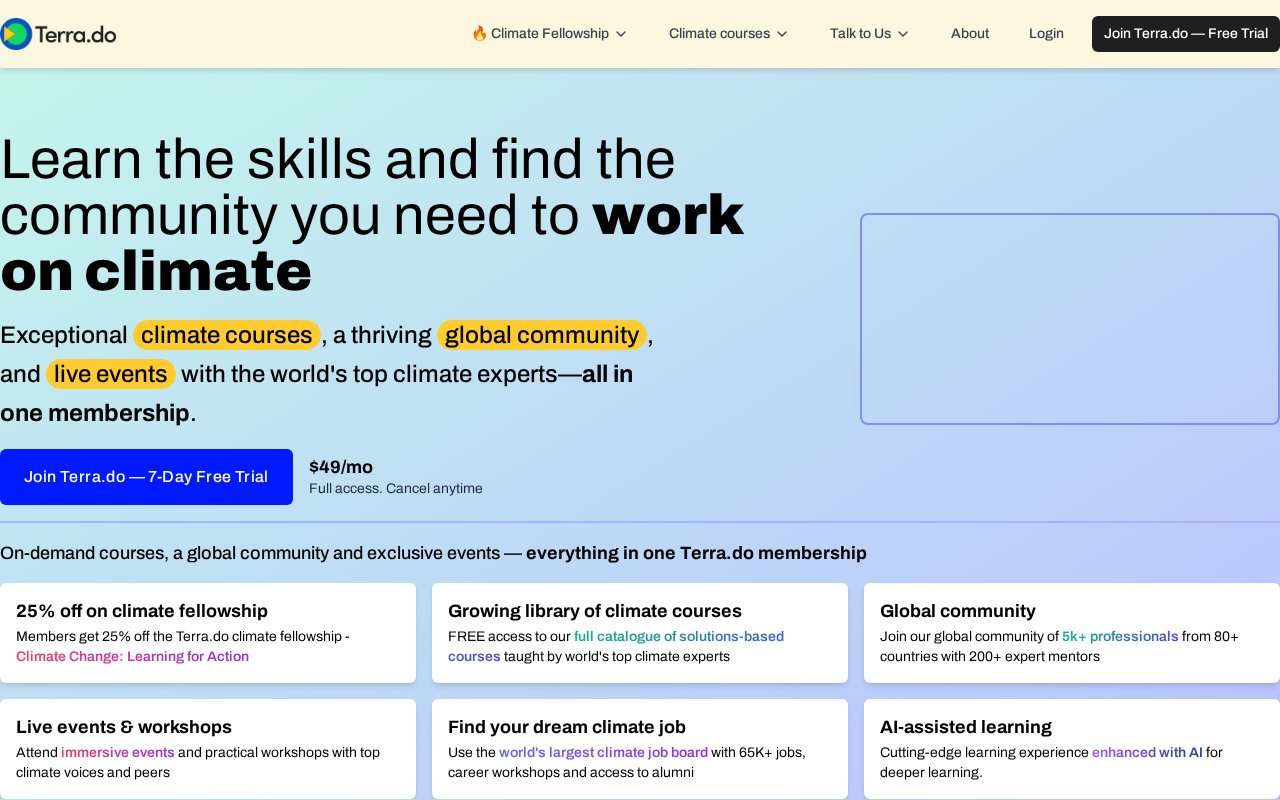The width and height of the screenshot is (1280, 800).
Task: Click the work on climate headline text
Action: 372,242
